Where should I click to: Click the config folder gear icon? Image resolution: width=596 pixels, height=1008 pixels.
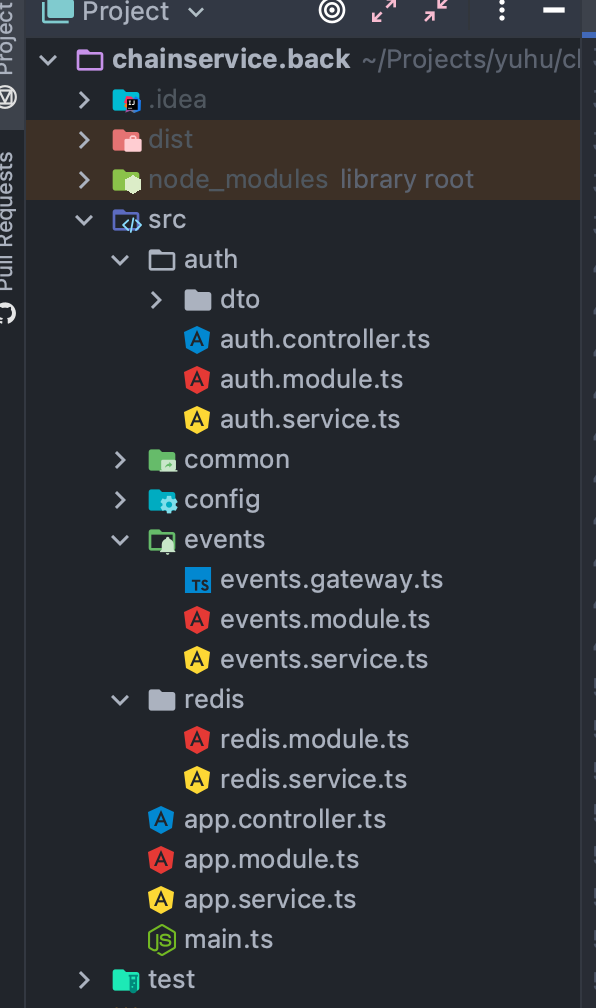click(x=161, y=499)
